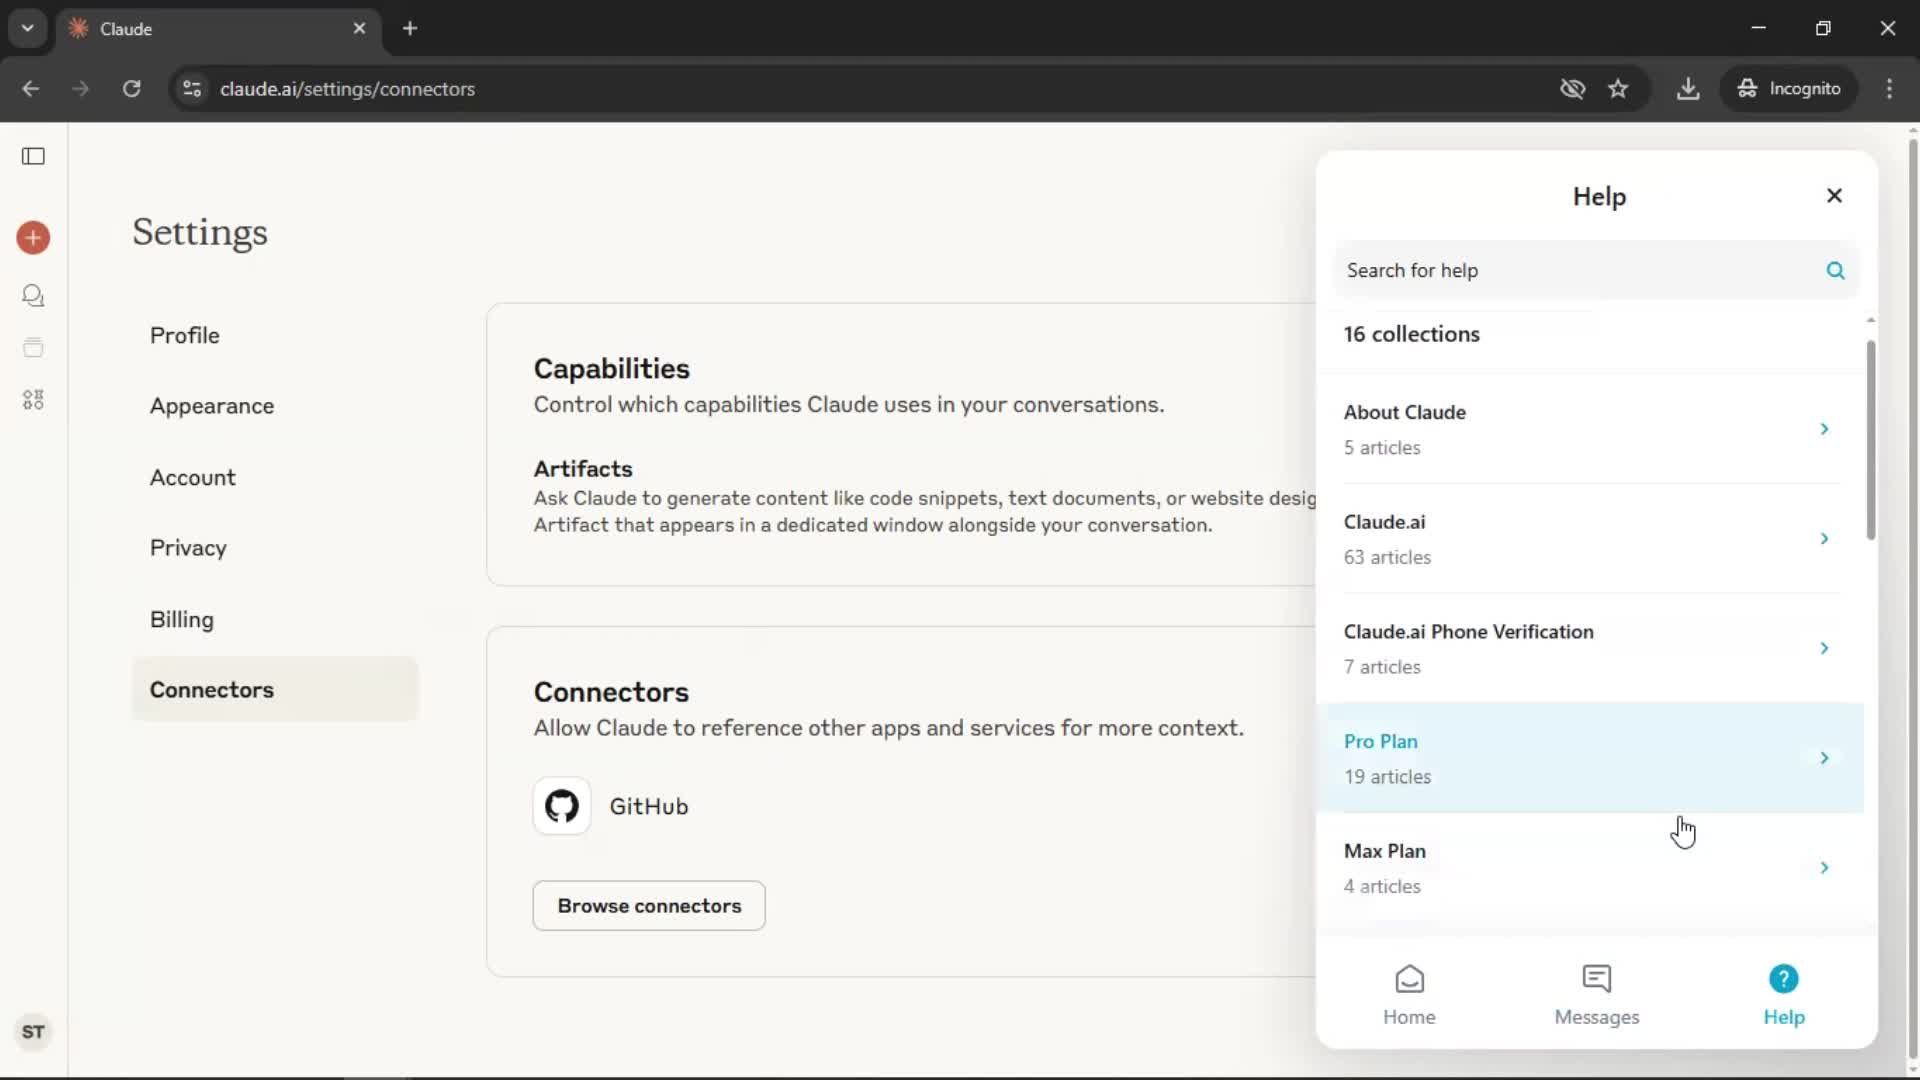Open the Chats icon in the sidebar
Viewport: 1920px width, 1080px height.
(x=33, y=296)
